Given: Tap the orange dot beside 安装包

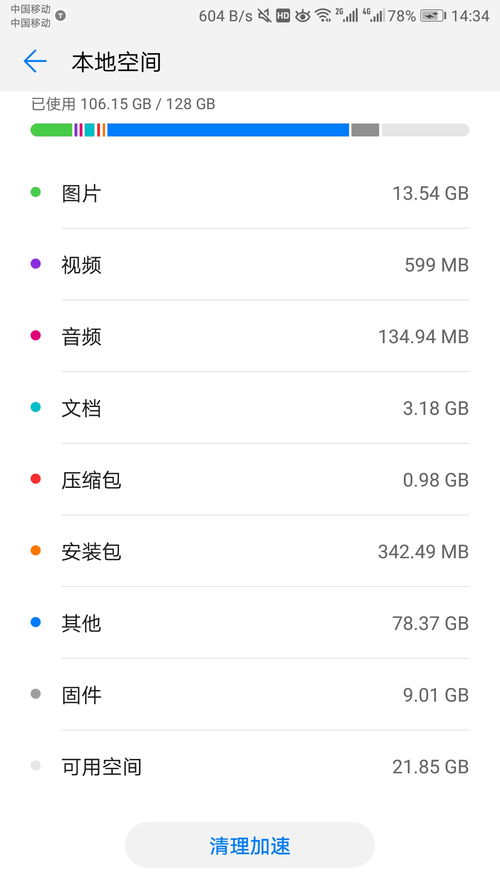Looking at the screenshot, I should tap(36, 550).
